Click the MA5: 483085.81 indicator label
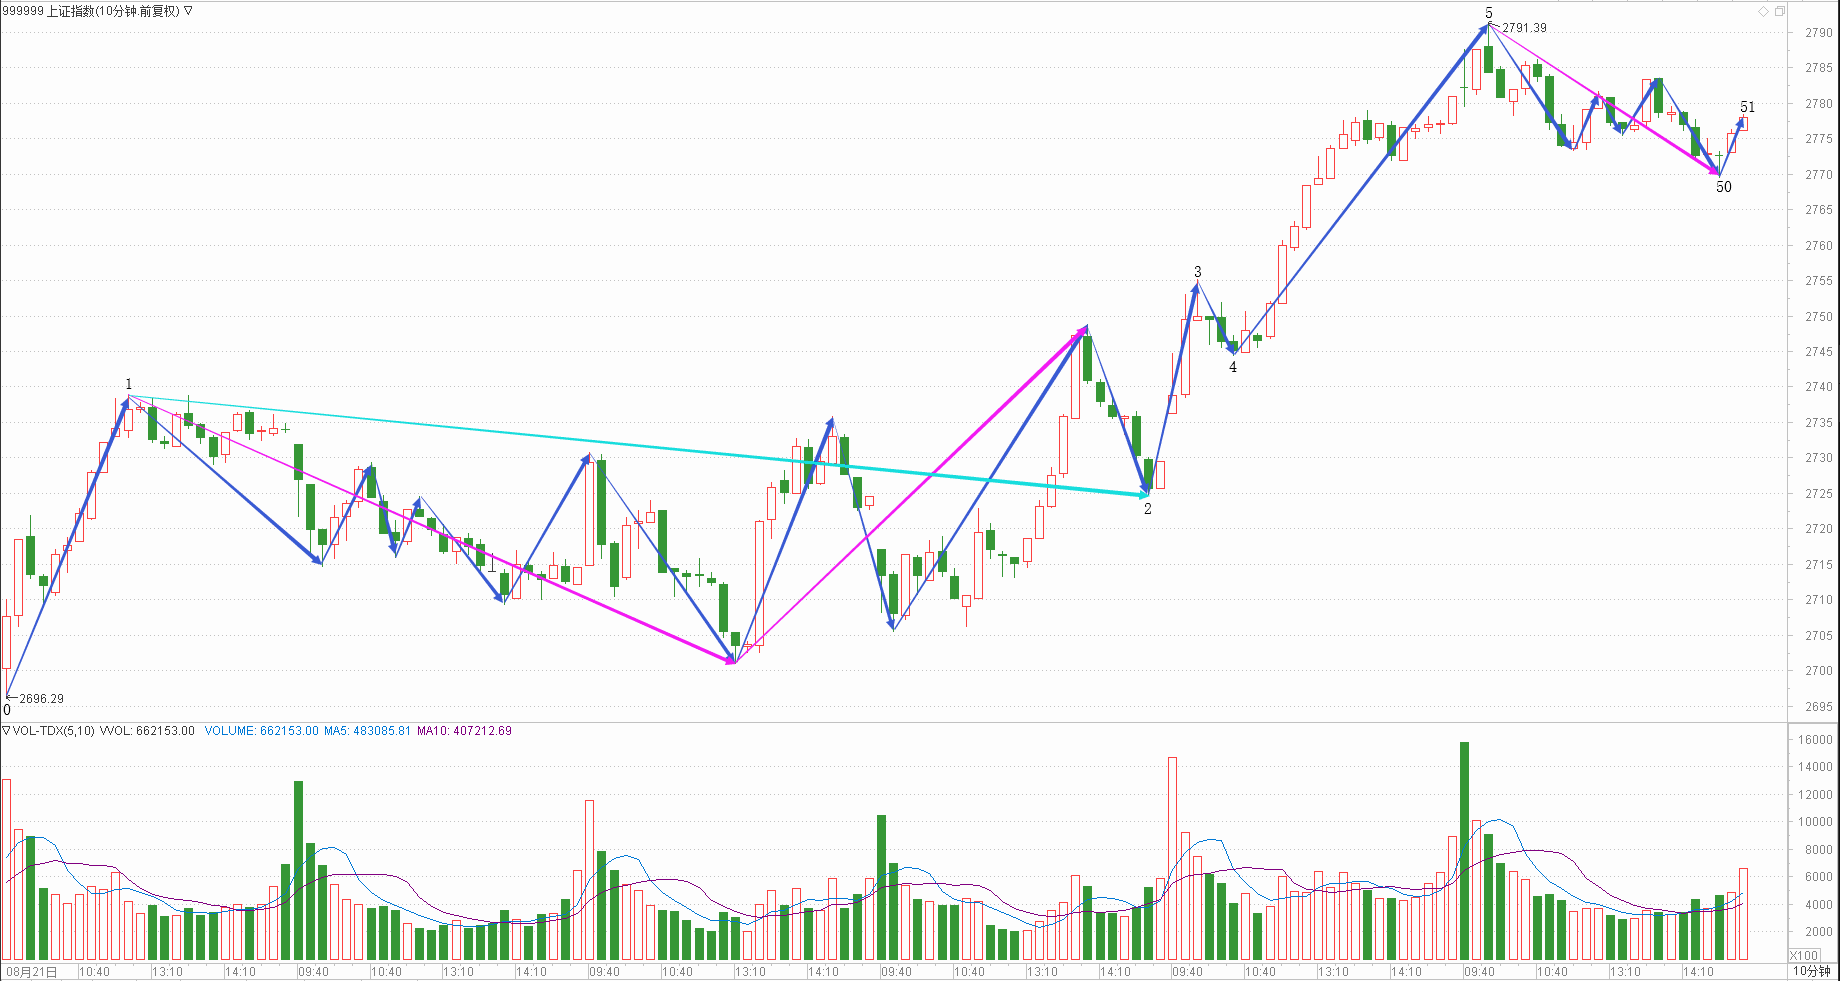The image size is (1840, 981). [x=367, y=731]
